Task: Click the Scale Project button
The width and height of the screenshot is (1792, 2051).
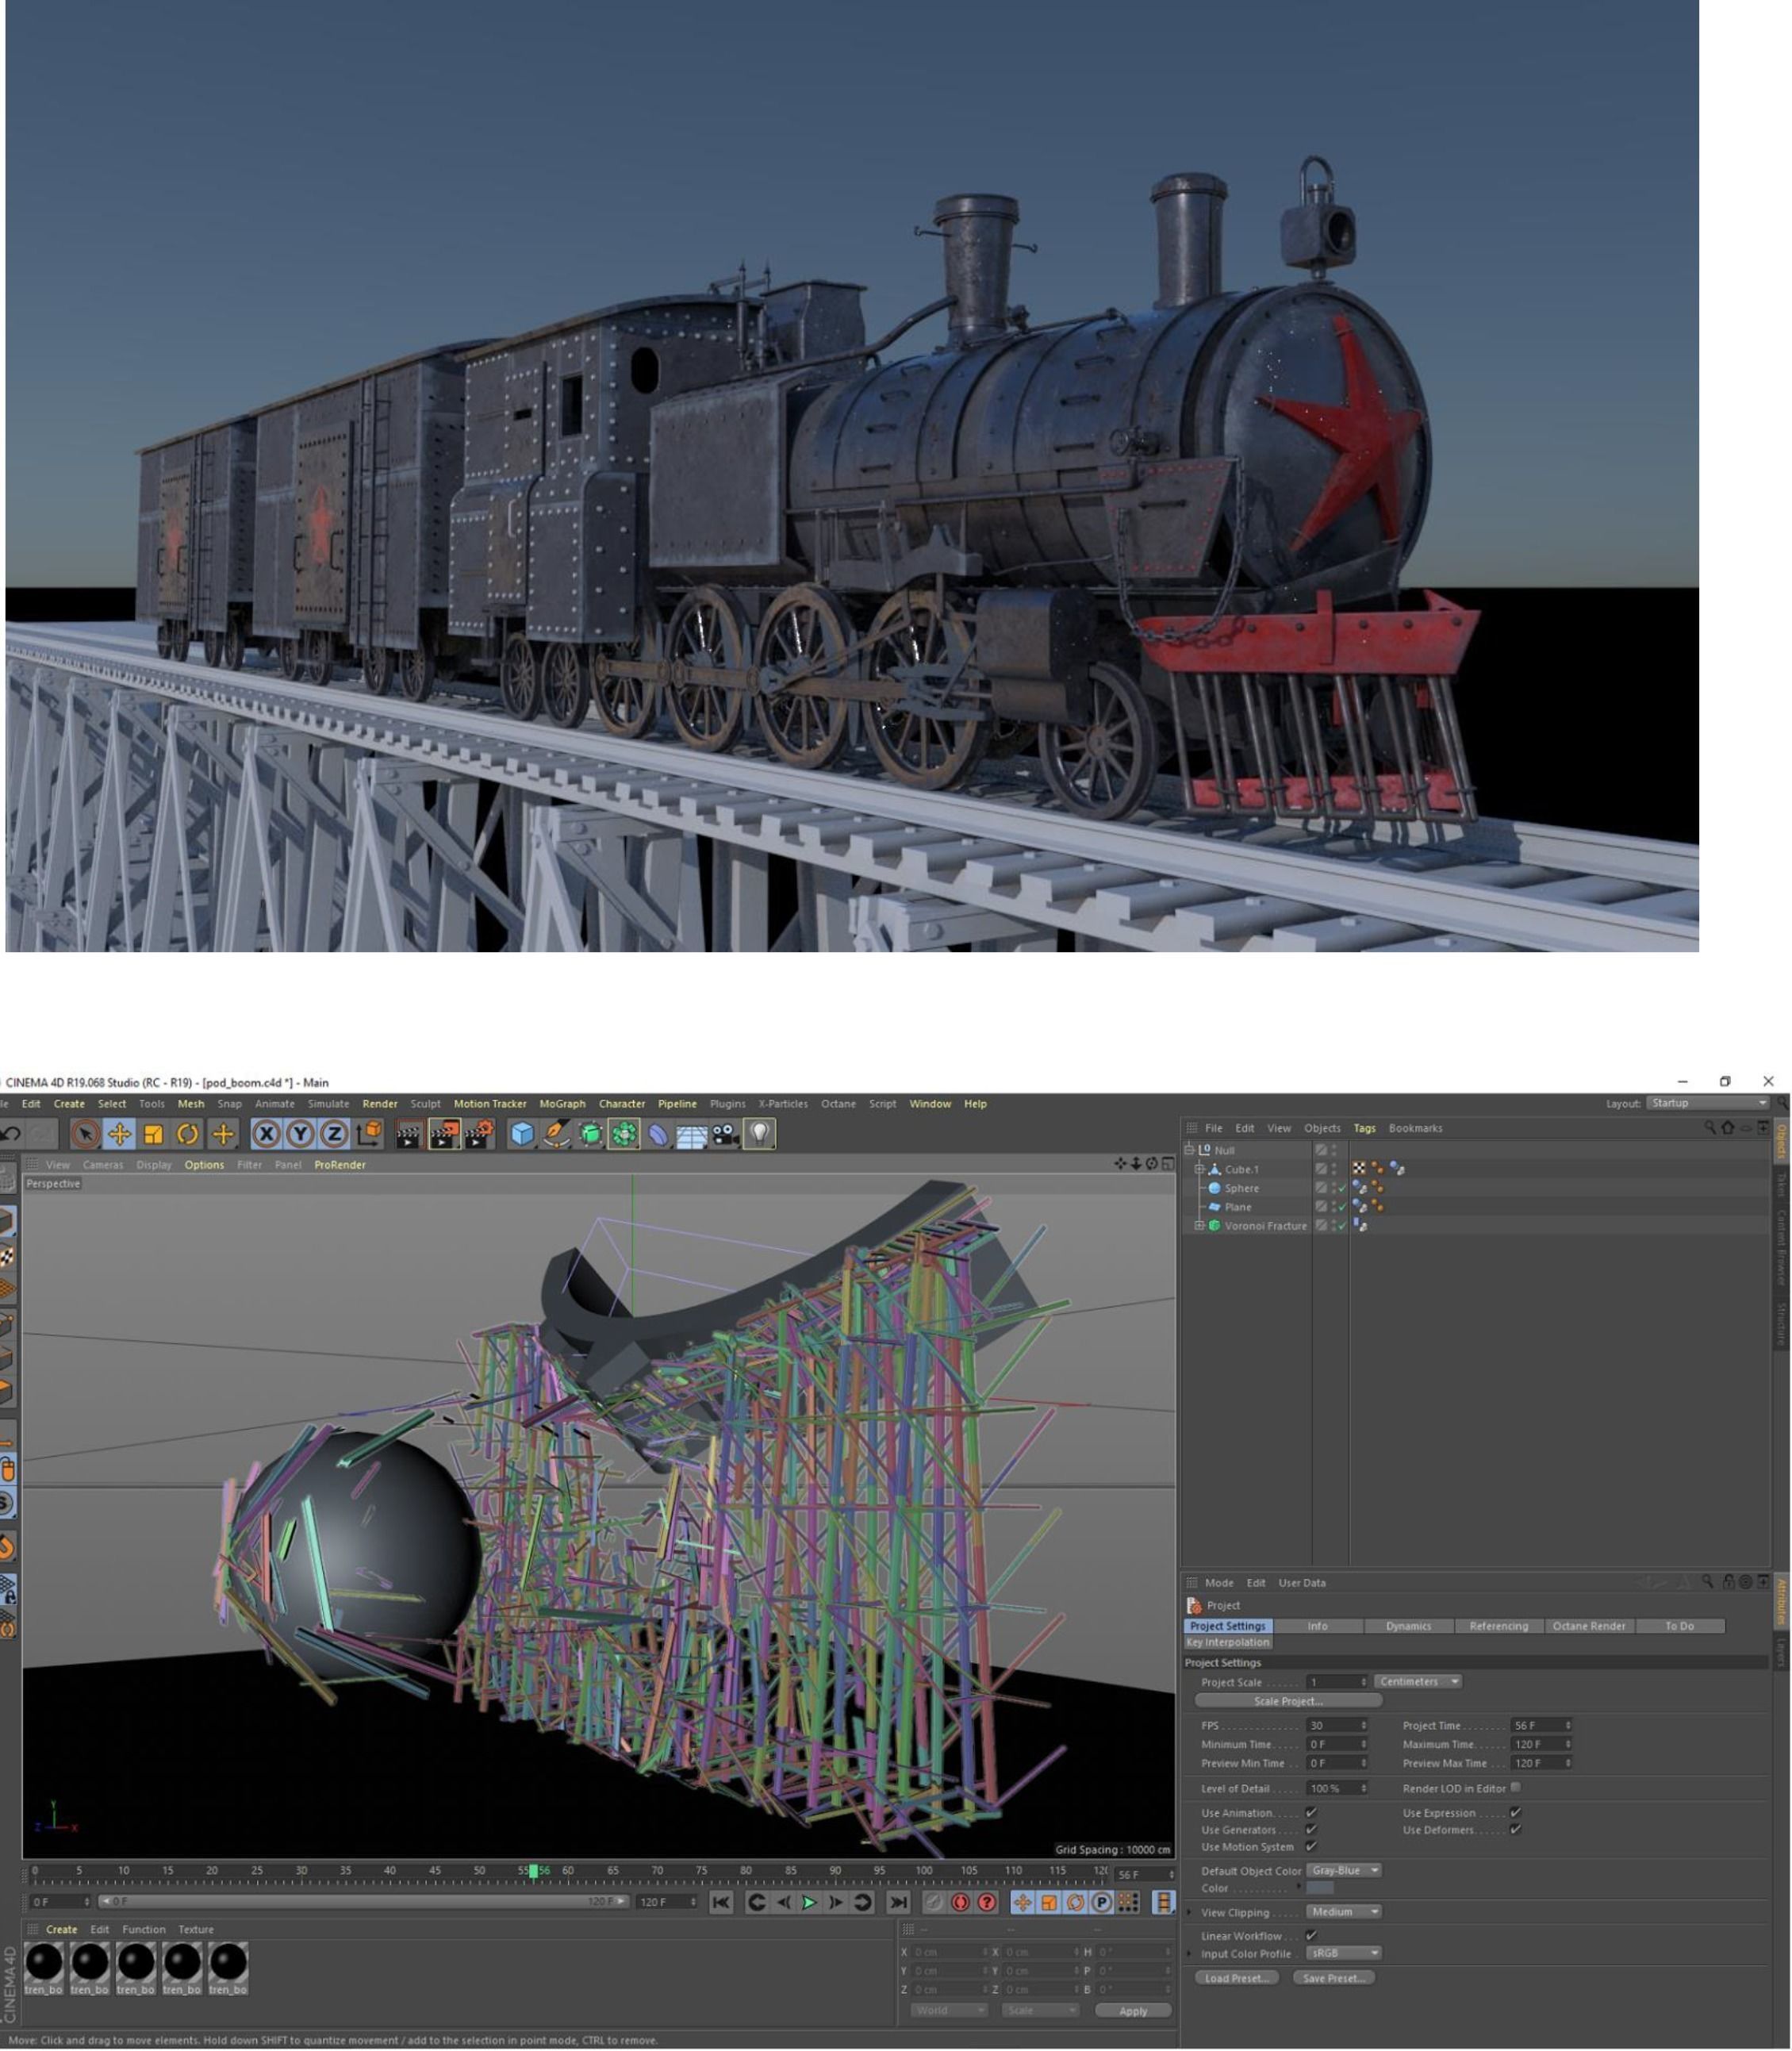Action: click(x=1288, y=1701)
